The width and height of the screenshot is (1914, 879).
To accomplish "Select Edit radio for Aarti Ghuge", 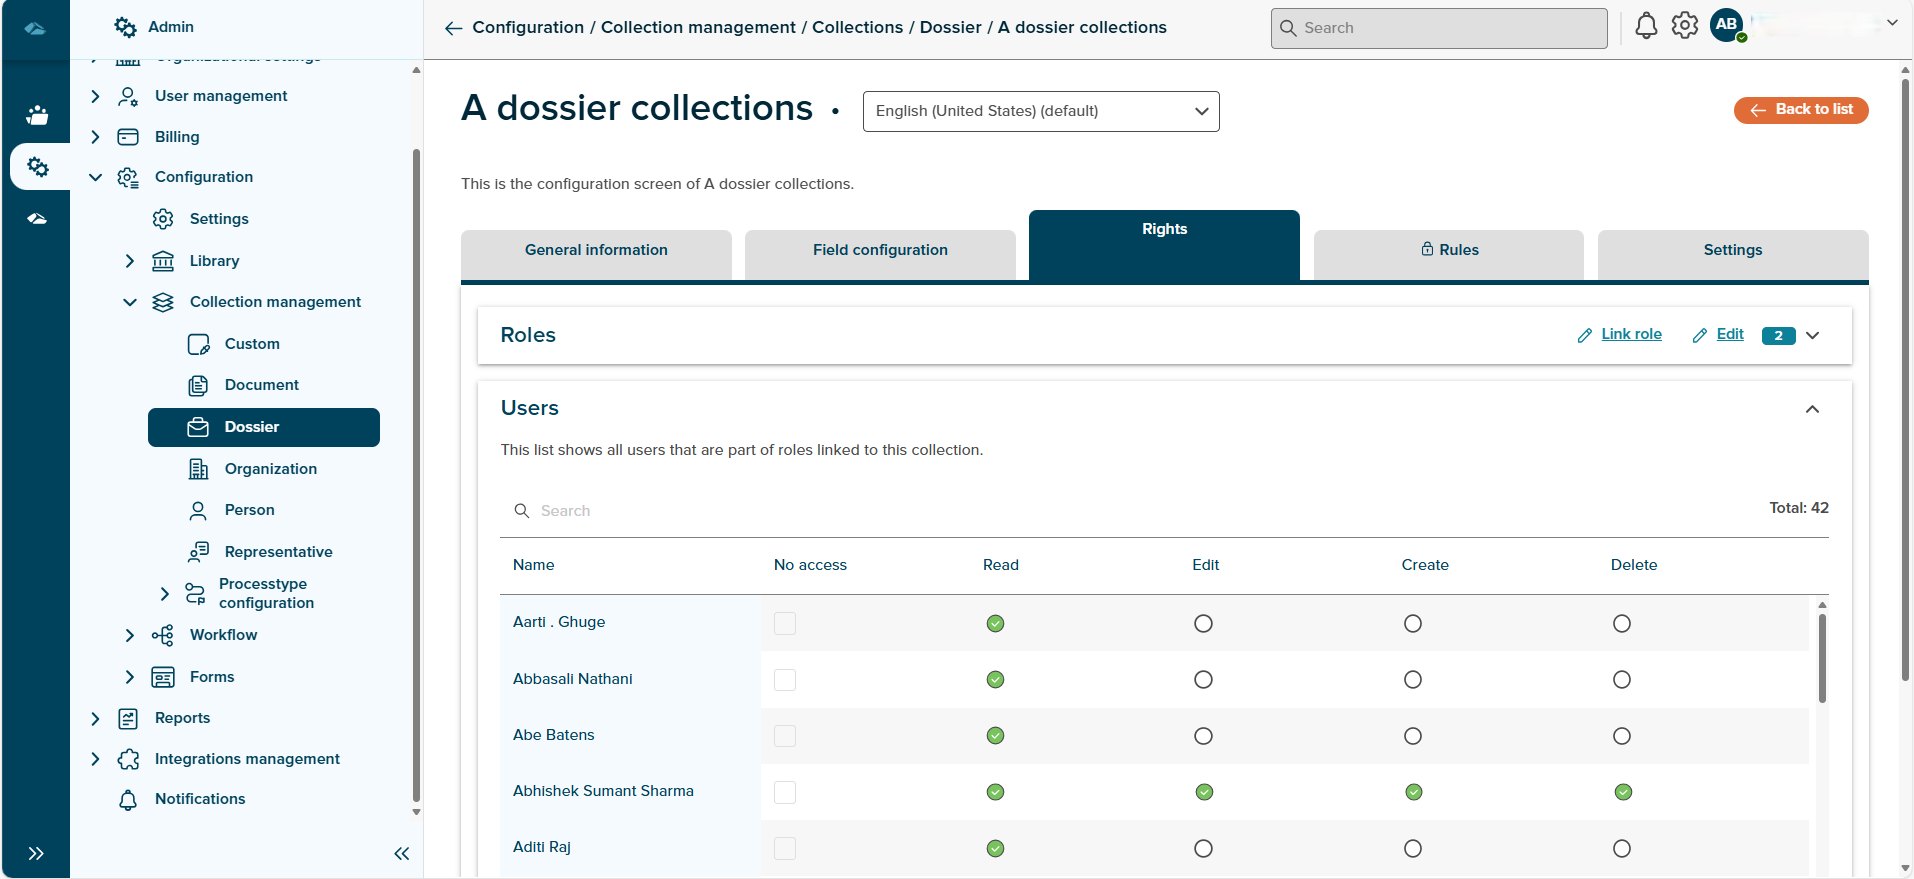I will (x=1203, y=624).
